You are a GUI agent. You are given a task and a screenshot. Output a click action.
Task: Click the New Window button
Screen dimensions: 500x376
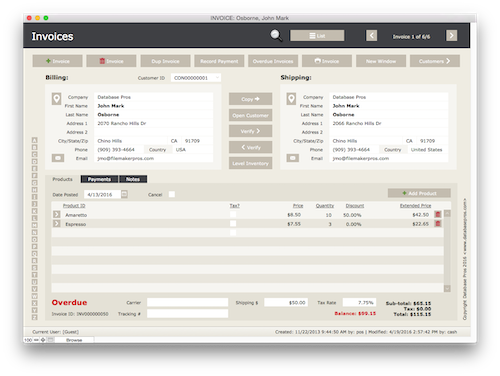click(x=381, y=61)
